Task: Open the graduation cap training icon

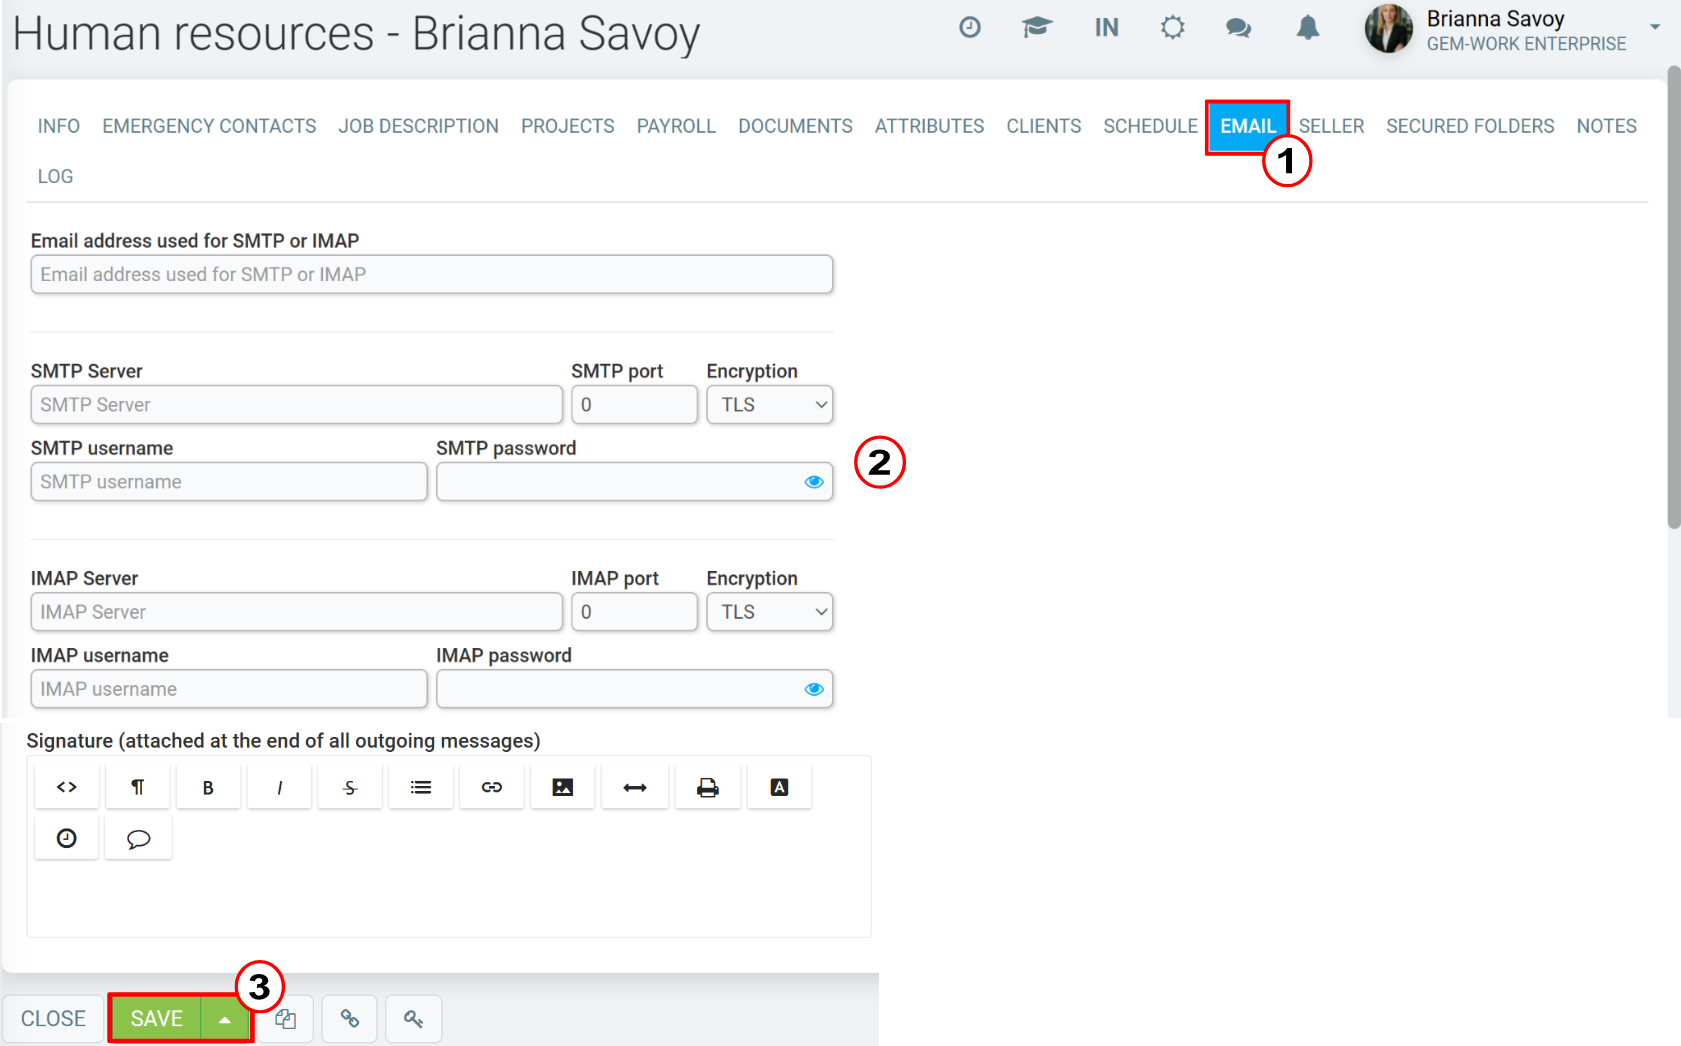Action: [1037, 27]
